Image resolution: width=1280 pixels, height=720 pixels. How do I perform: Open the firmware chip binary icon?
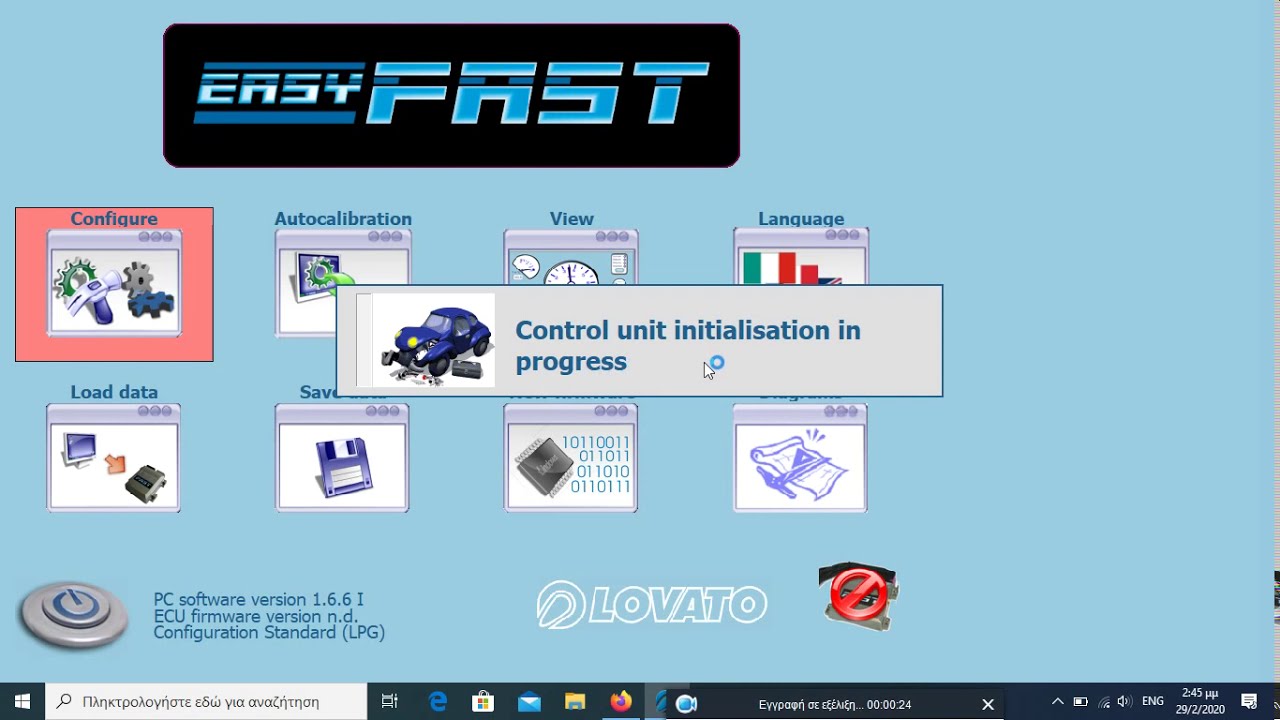coord(571,458)
